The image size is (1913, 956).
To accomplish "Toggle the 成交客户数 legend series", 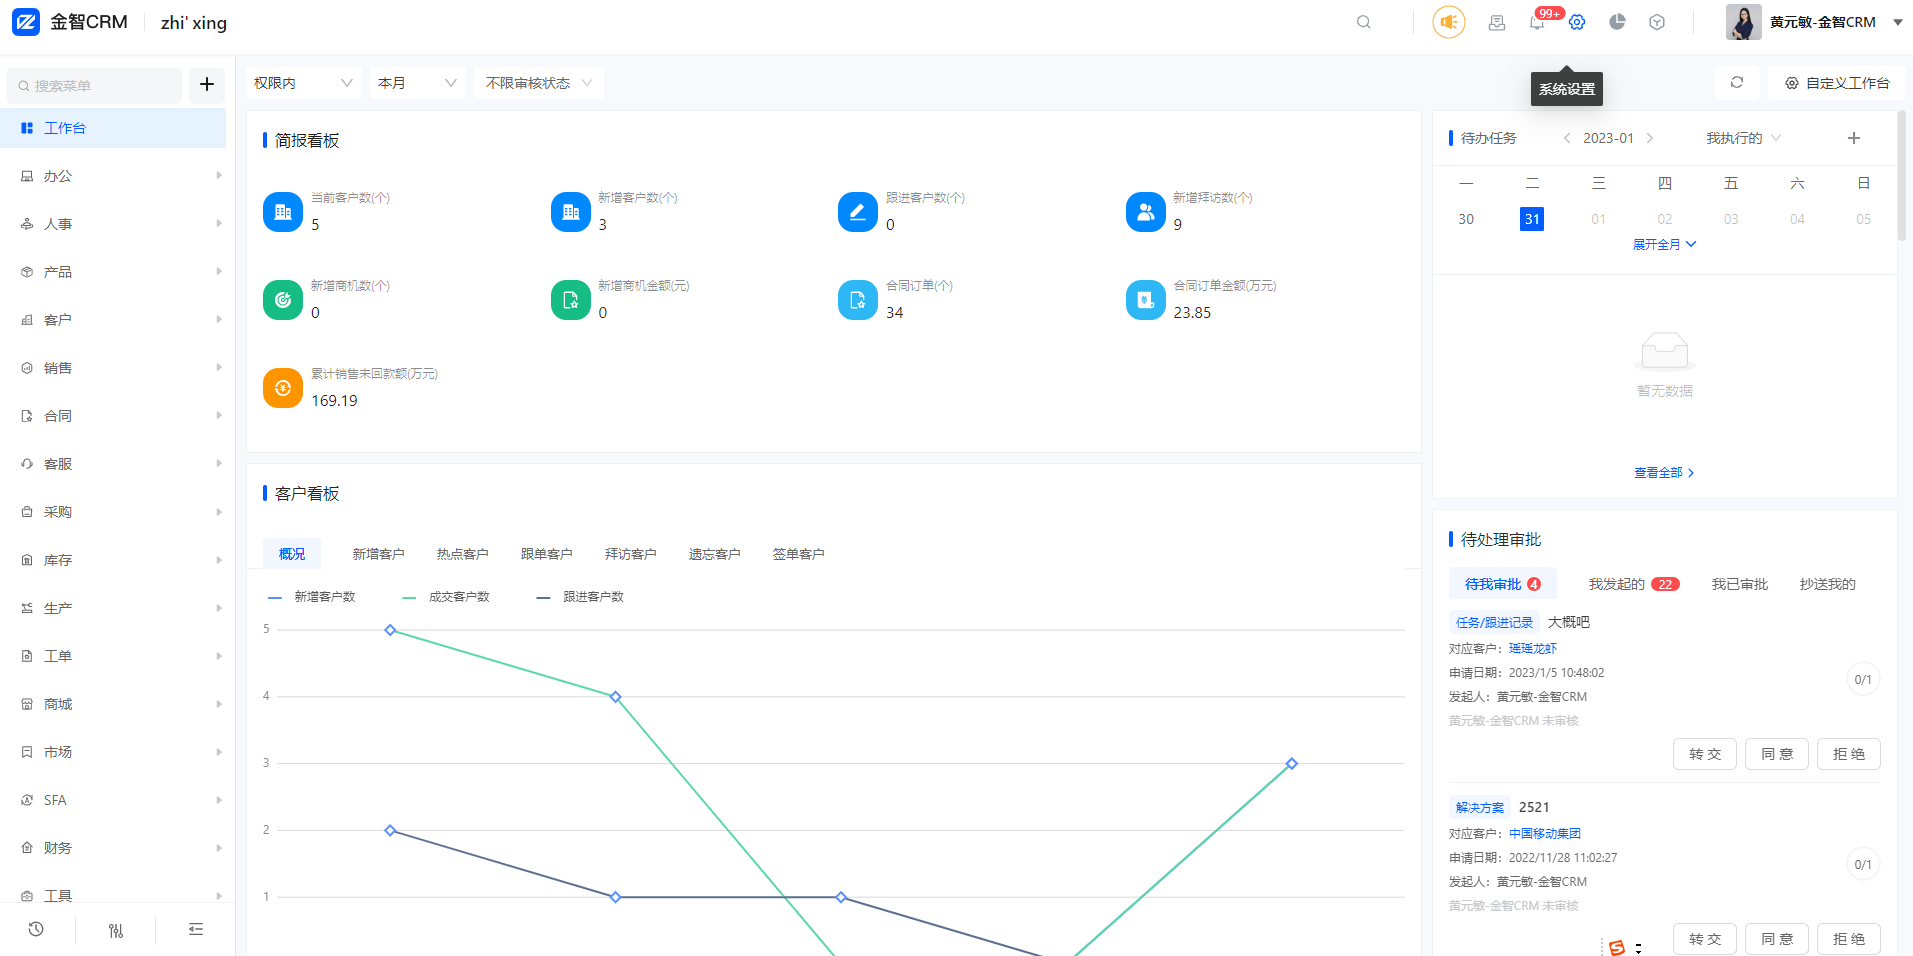I will 447,597.
